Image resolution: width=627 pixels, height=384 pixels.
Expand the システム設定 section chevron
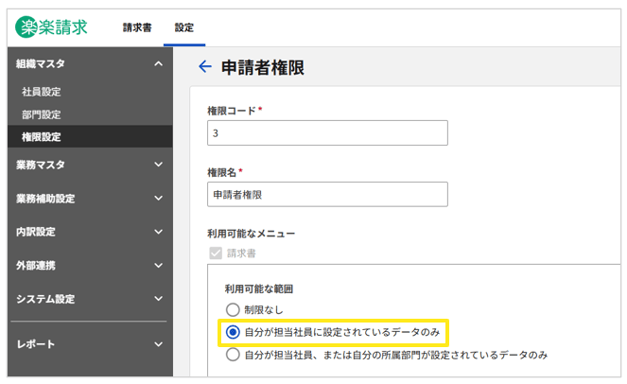(158, 298)
